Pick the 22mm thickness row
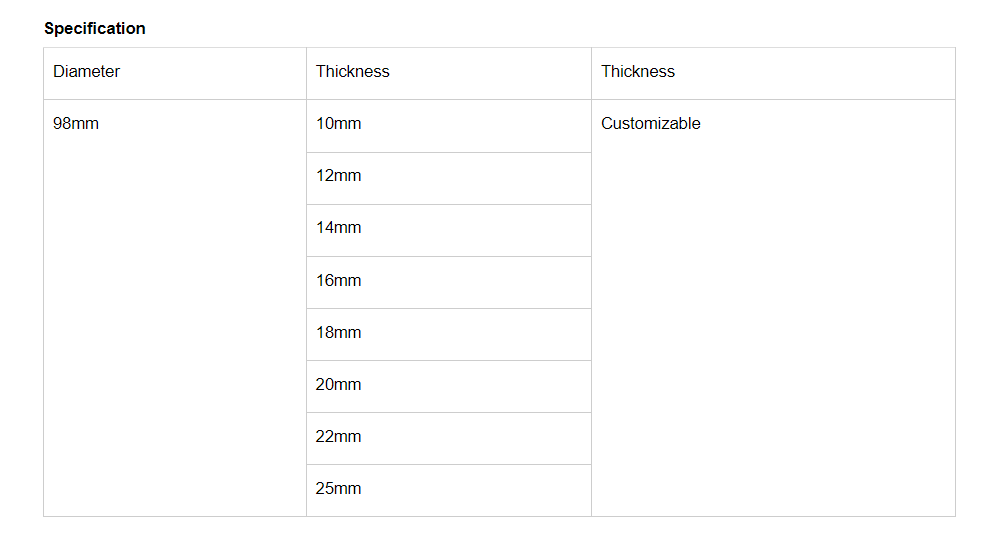This screenshot has width=1004, height=548. [x=339, y=437]
